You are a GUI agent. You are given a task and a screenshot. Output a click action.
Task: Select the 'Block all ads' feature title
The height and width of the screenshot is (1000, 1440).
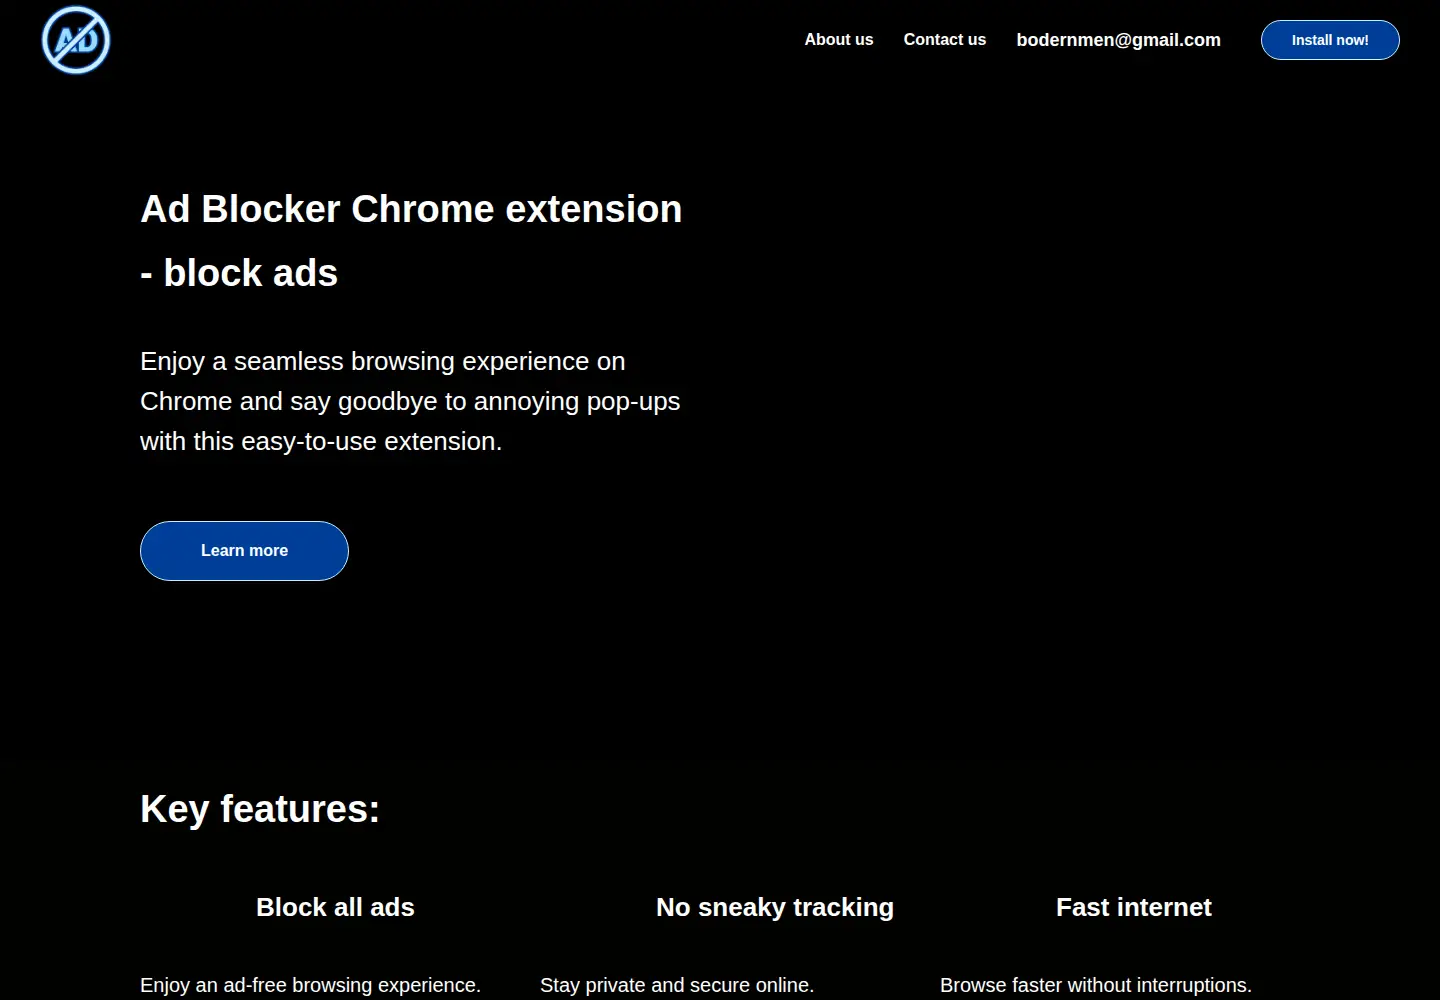click(x=335, y=907)
